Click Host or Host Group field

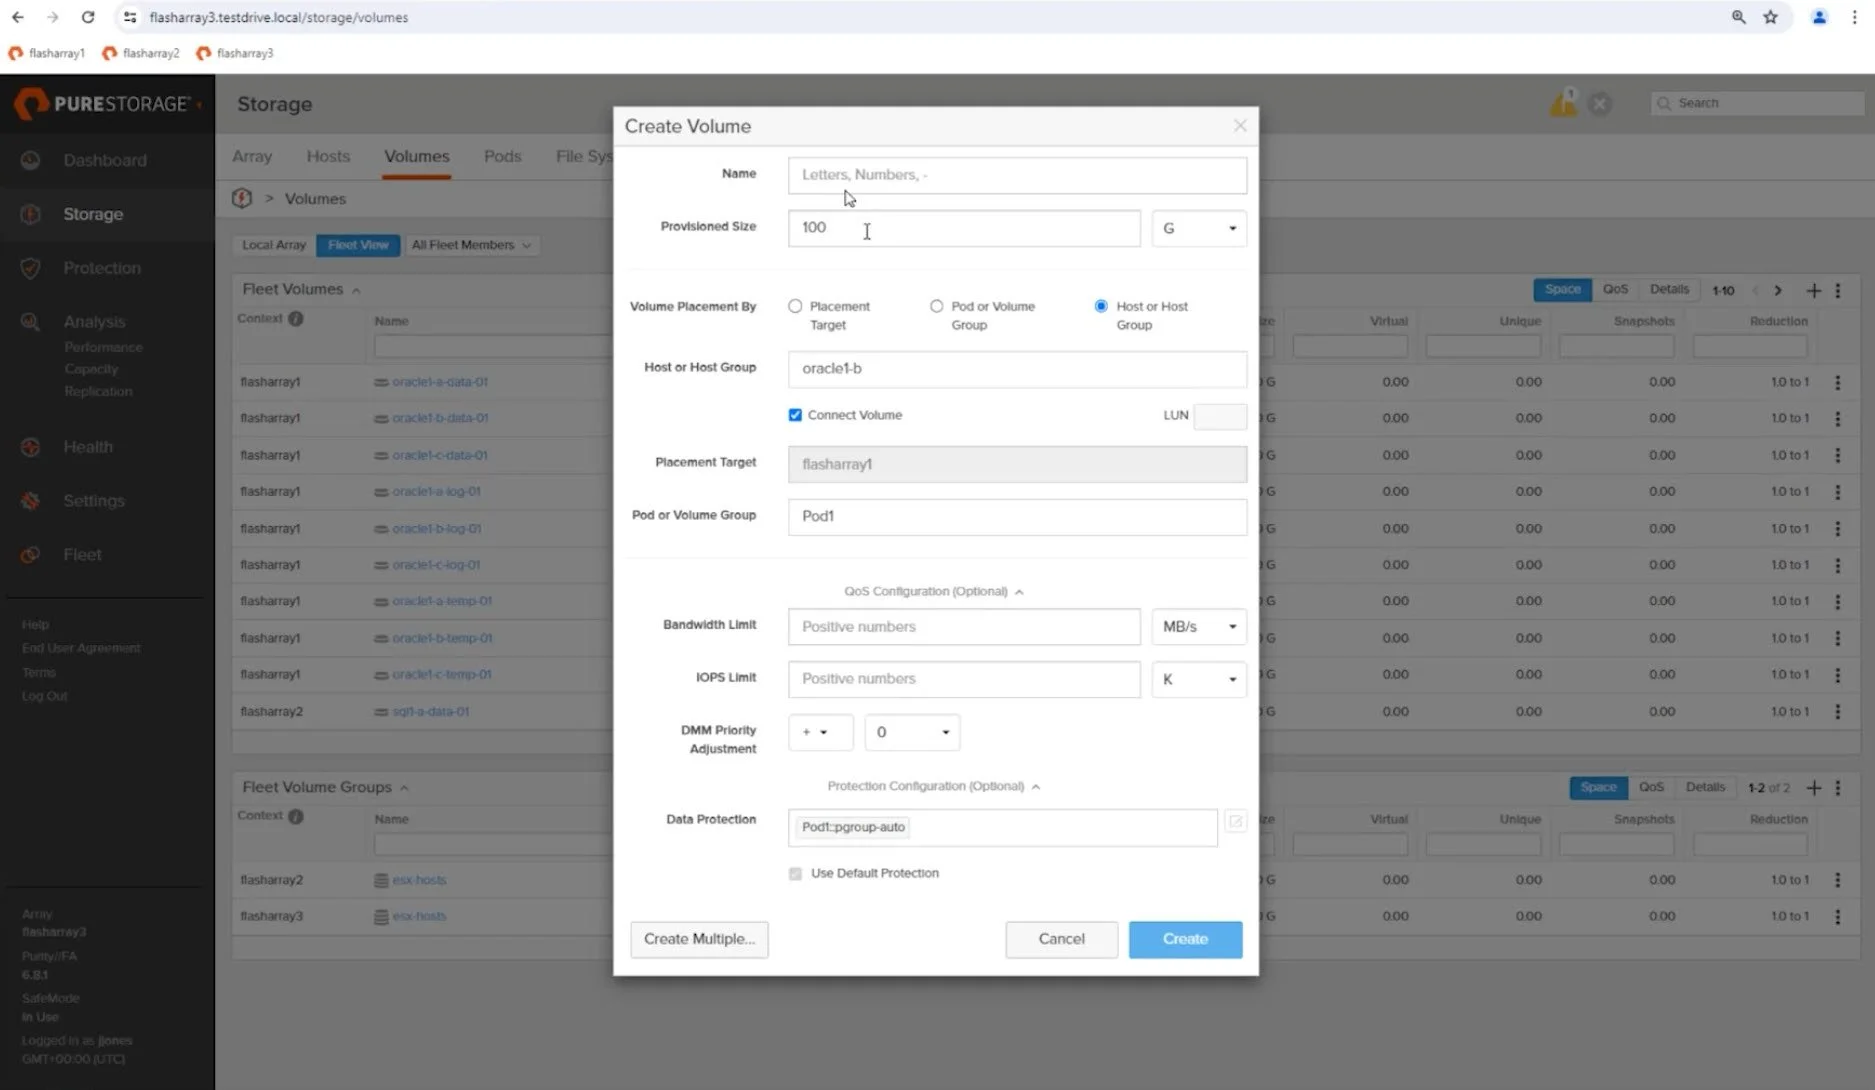[1017, 369]
